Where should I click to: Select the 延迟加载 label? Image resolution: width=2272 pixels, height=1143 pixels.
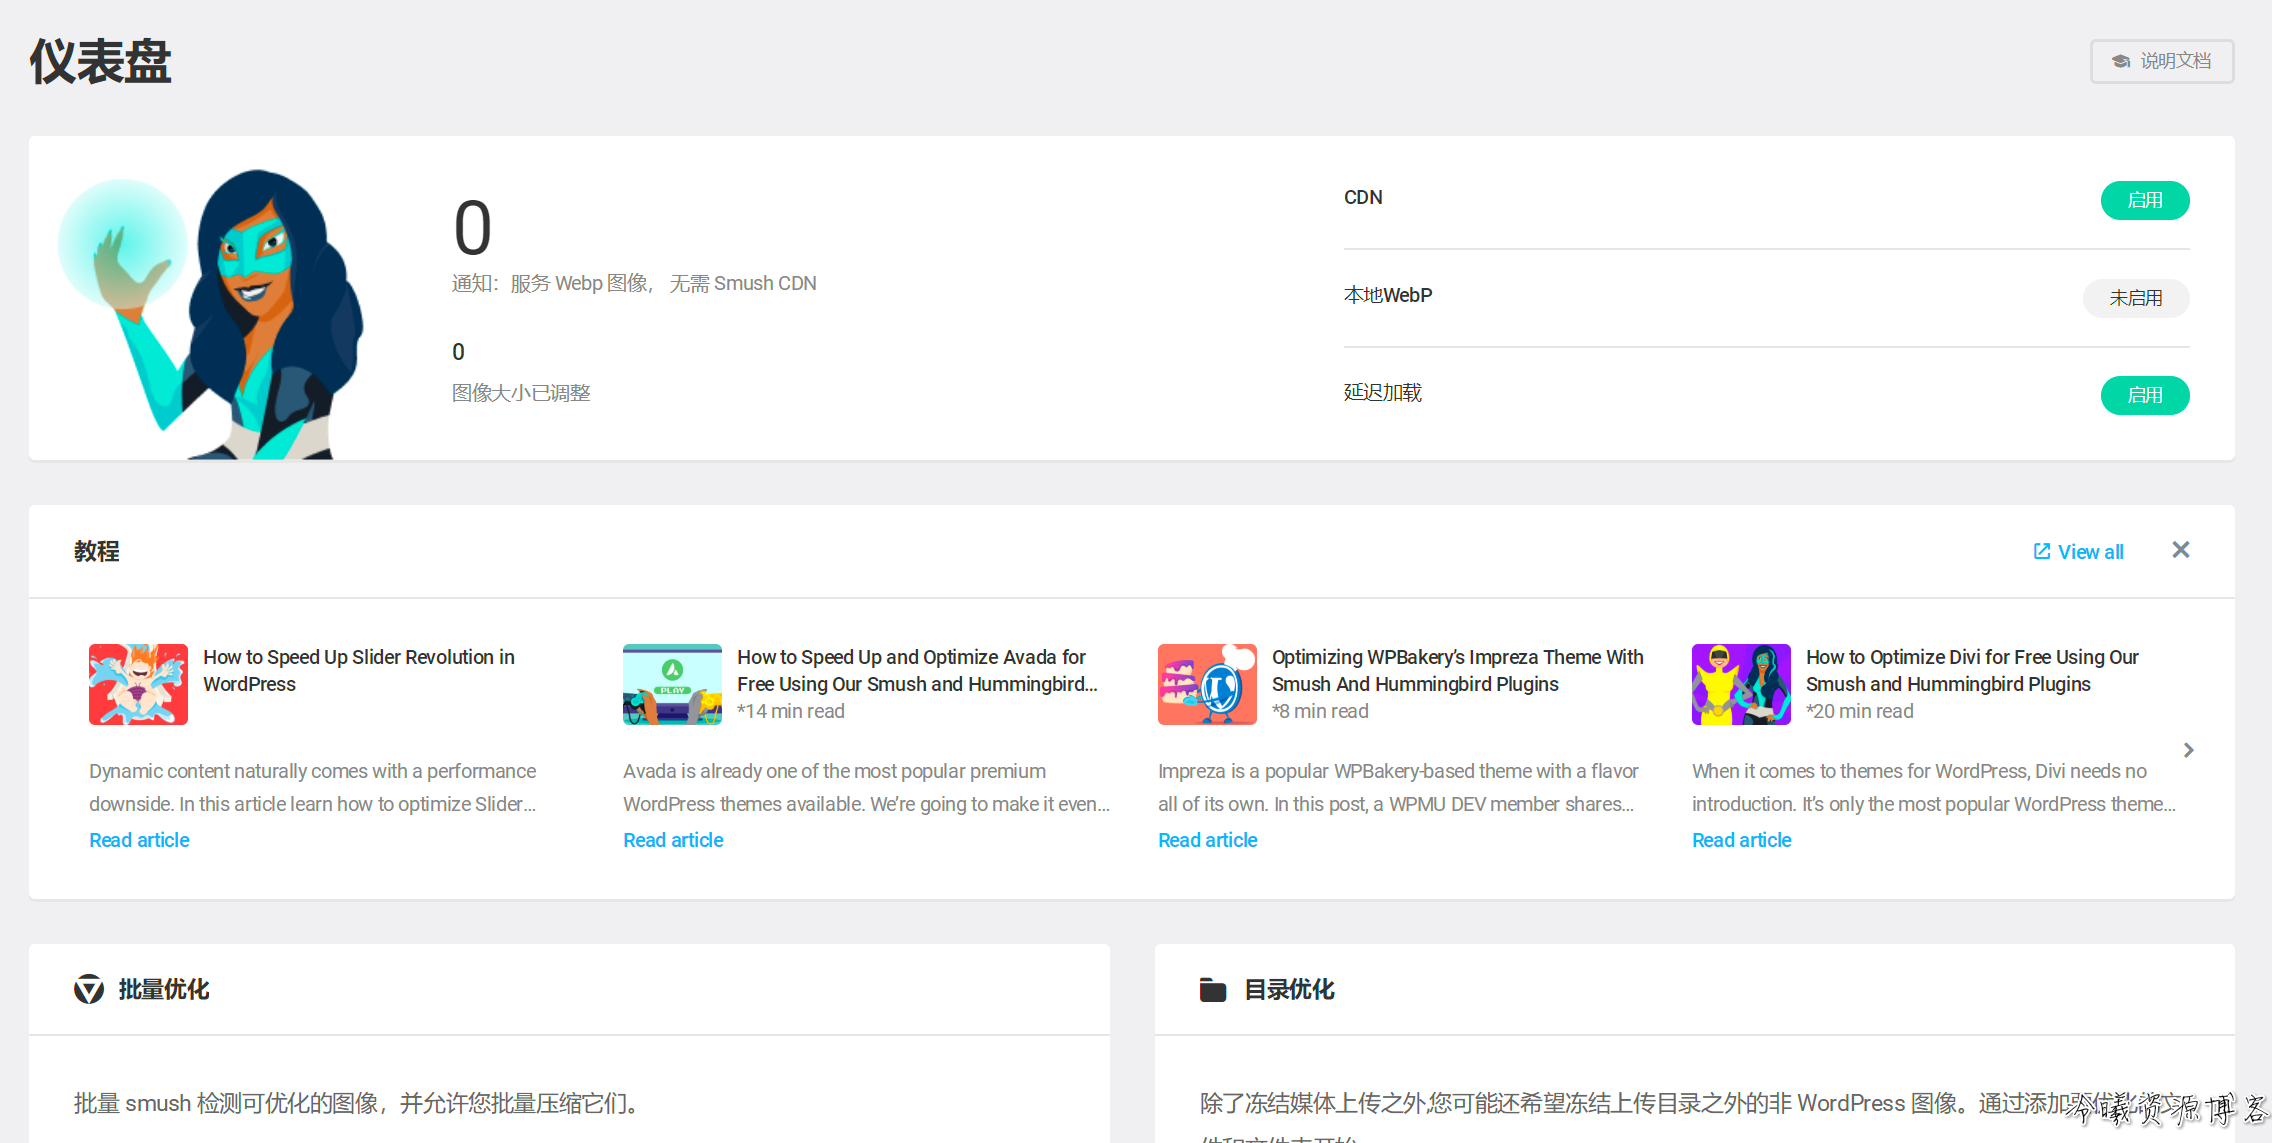[1383, 392]
